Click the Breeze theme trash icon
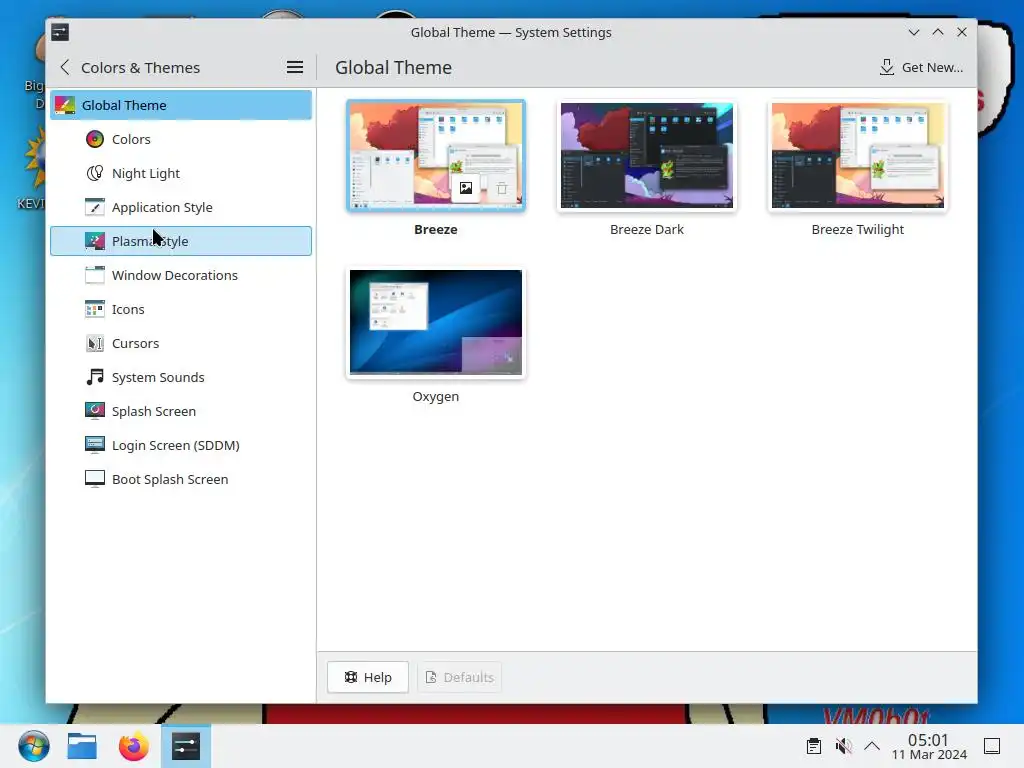 (502, 188)
